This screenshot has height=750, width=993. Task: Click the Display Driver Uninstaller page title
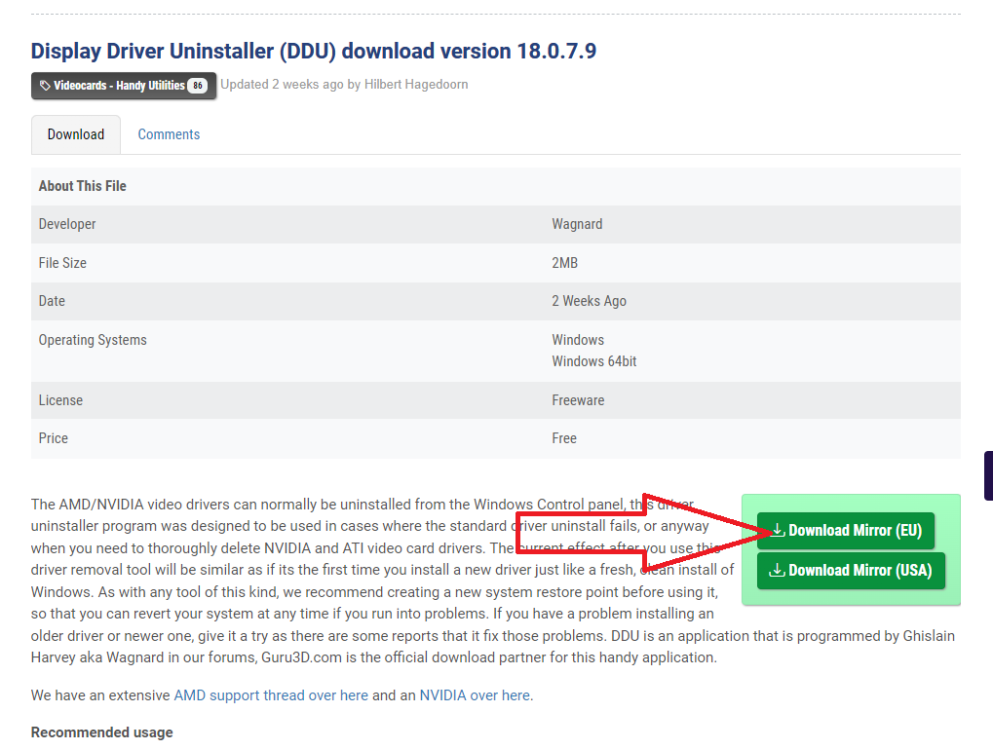pos(313,50)
